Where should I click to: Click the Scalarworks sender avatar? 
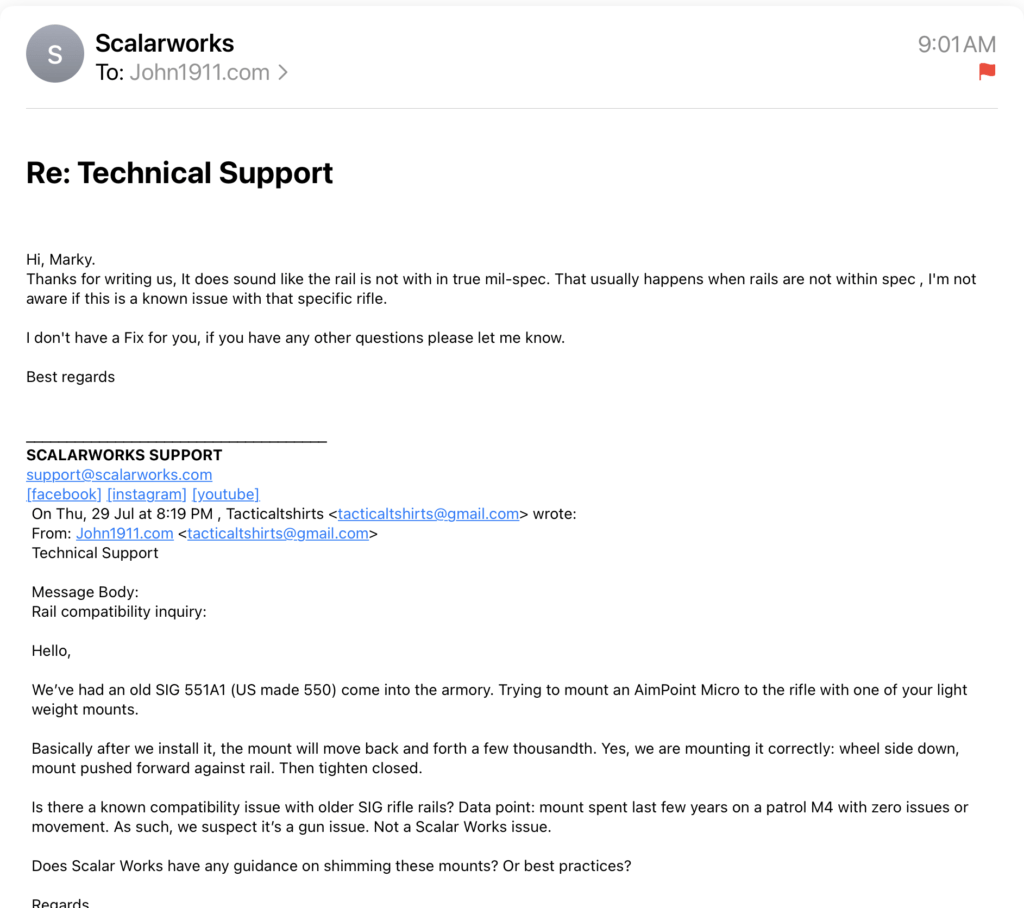click(55, 54)
